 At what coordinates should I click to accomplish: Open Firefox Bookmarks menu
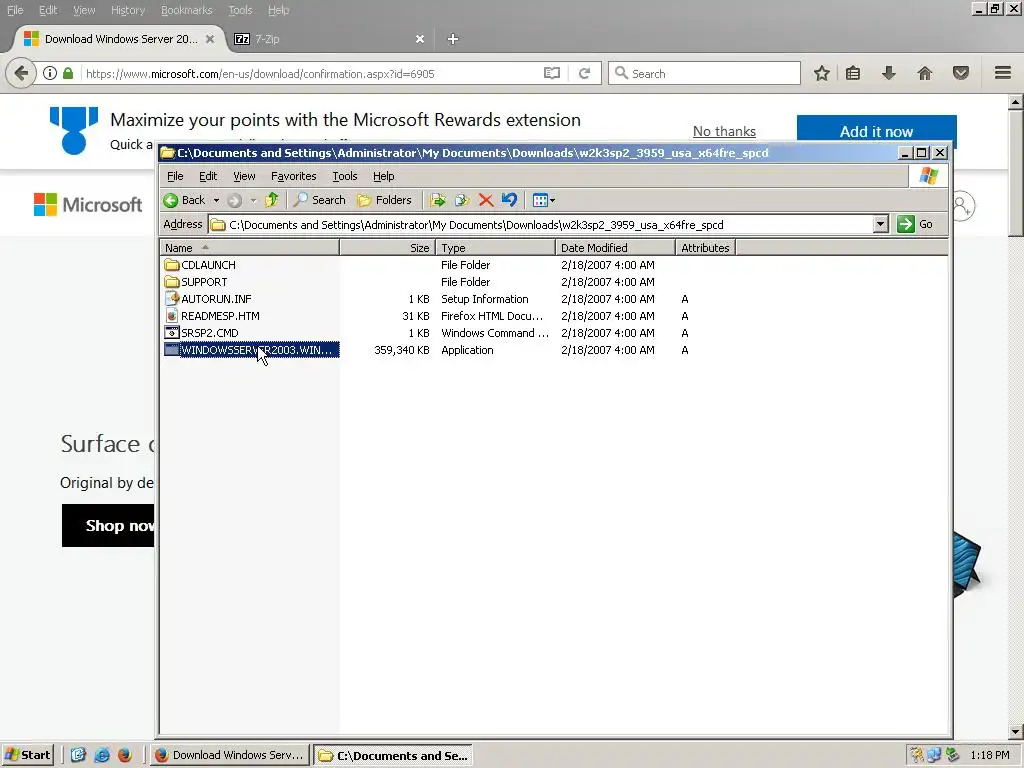click(186, 10)
